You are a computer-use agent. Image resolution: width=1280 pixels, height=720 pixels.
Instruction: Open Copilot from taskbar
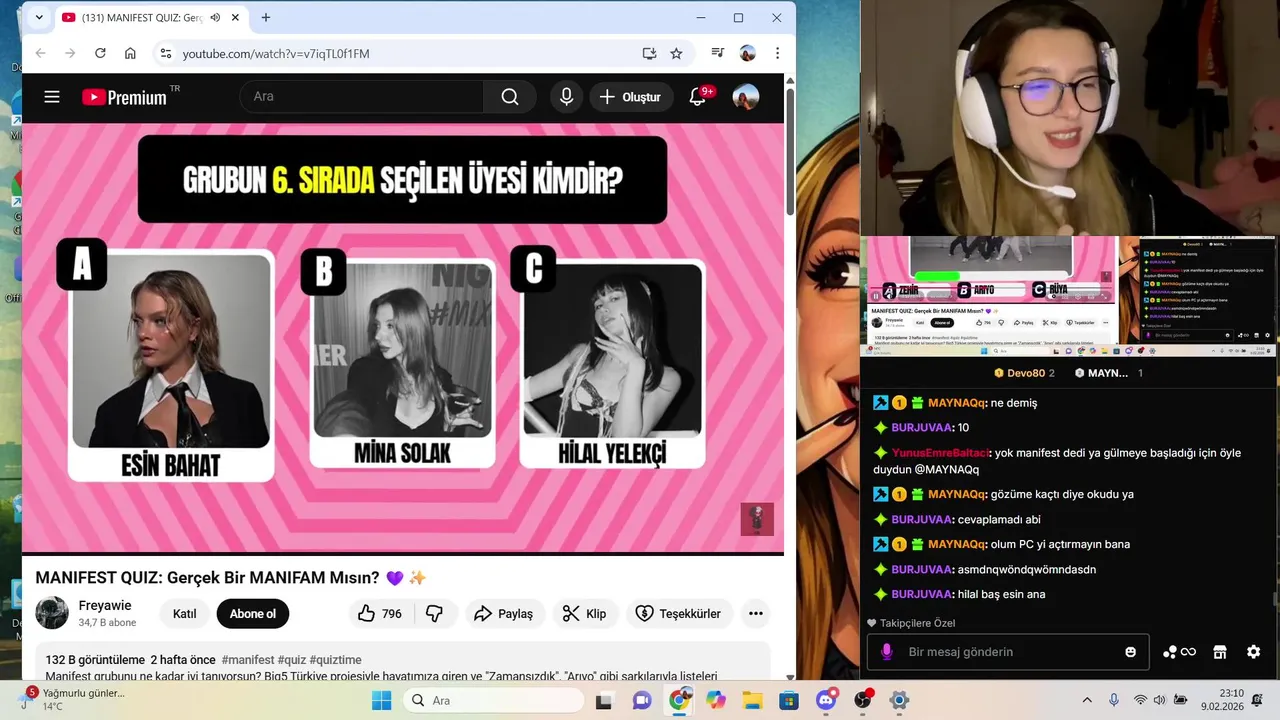click(715, 700)
